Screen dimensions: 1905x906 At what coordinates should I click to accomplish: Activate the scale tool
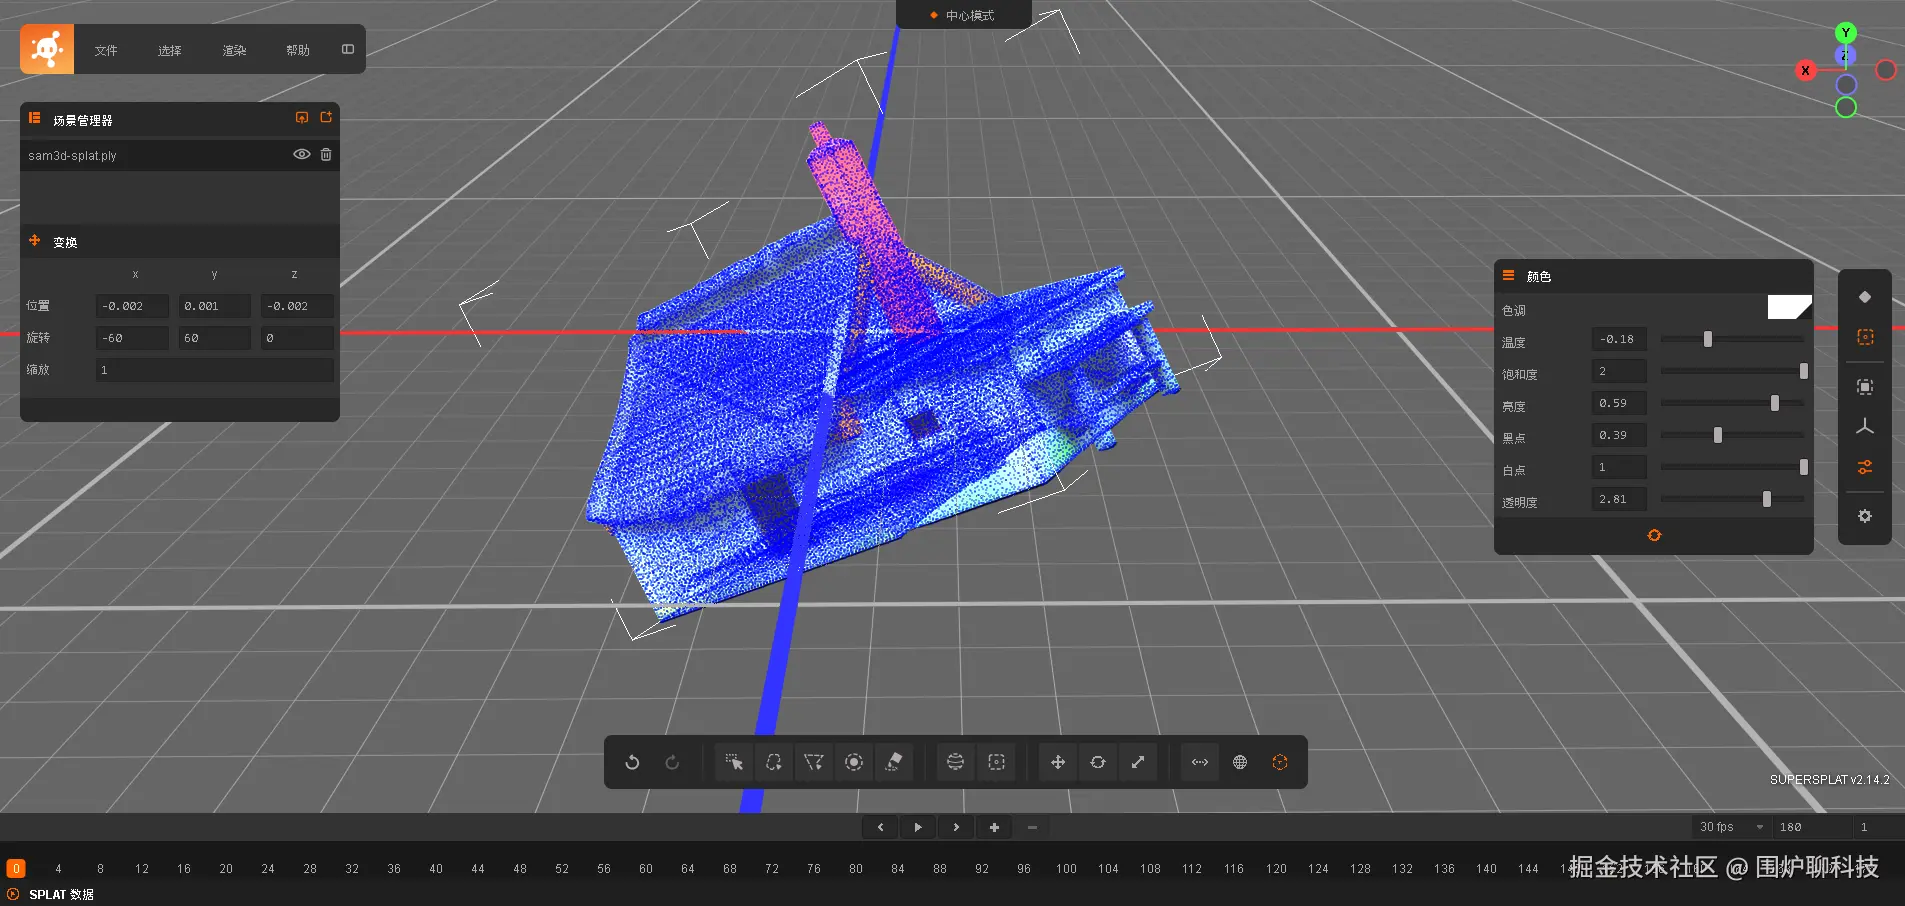tap(1138, 762)
